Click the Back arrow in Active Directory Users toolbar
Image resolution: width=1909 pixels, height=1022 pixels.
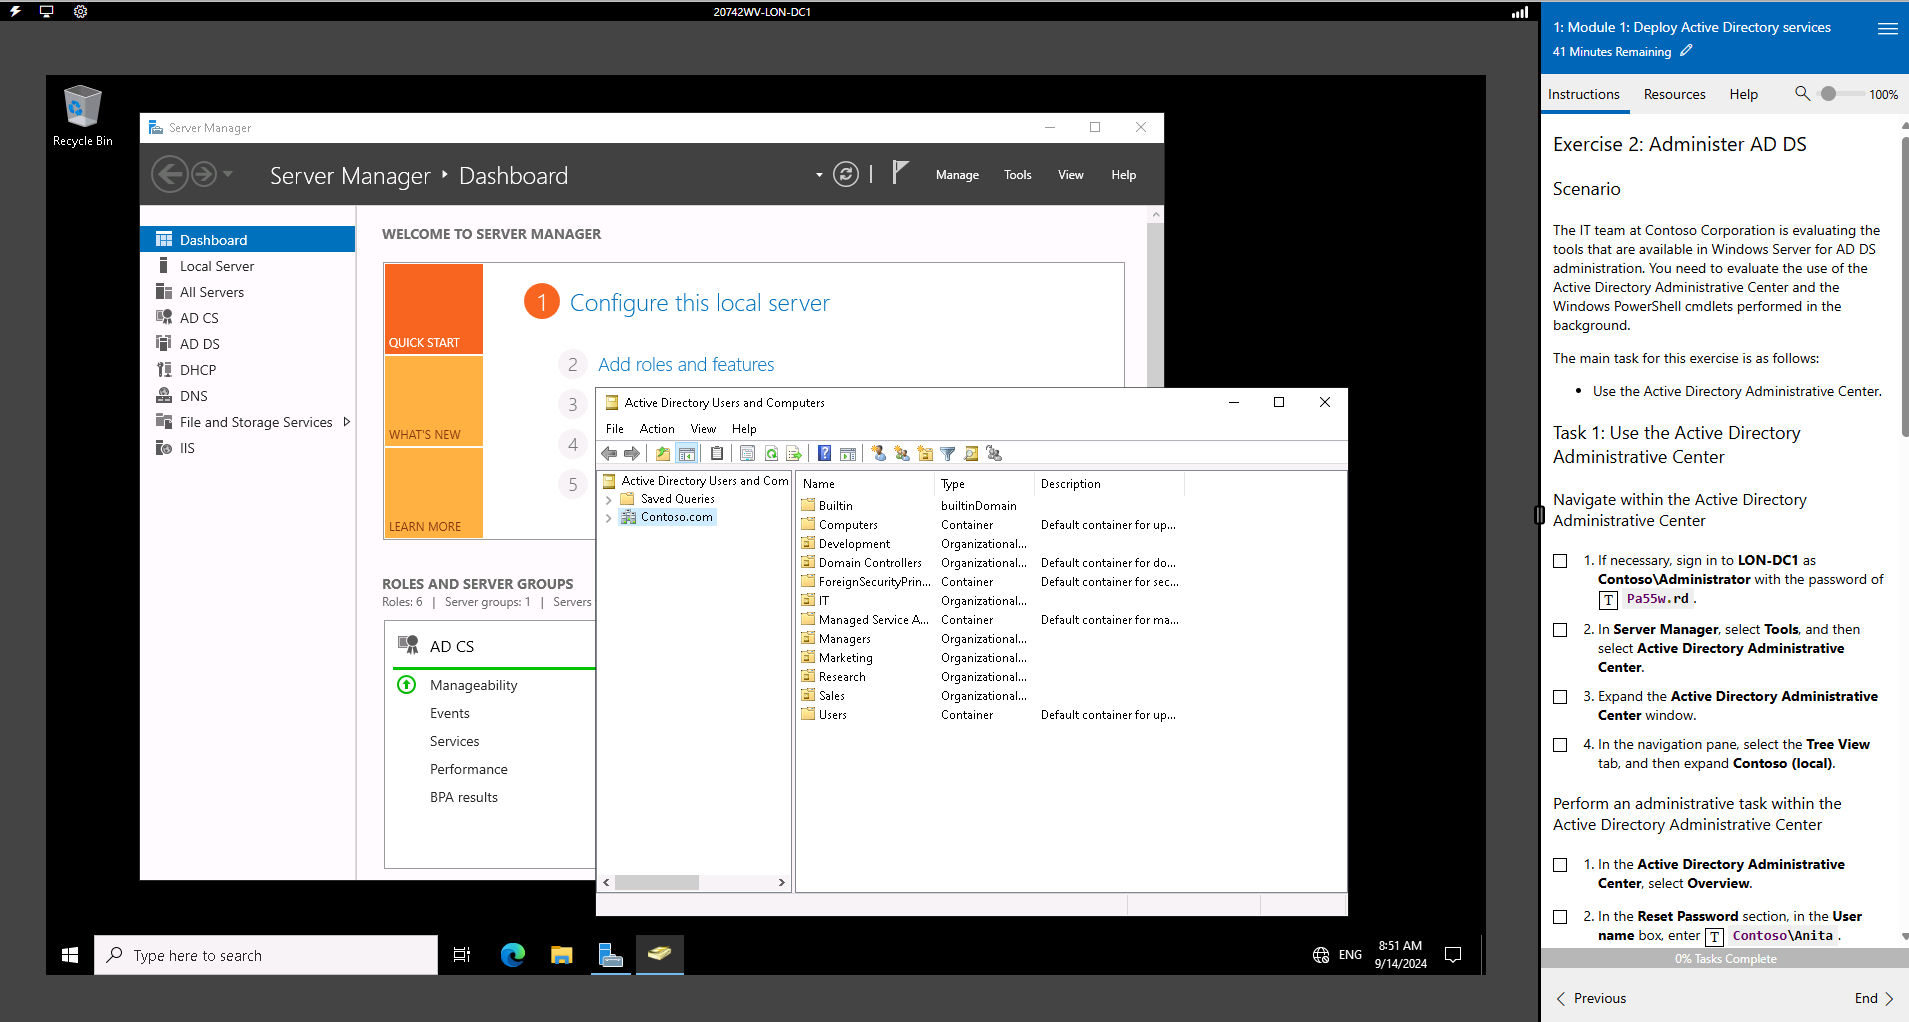609,454
